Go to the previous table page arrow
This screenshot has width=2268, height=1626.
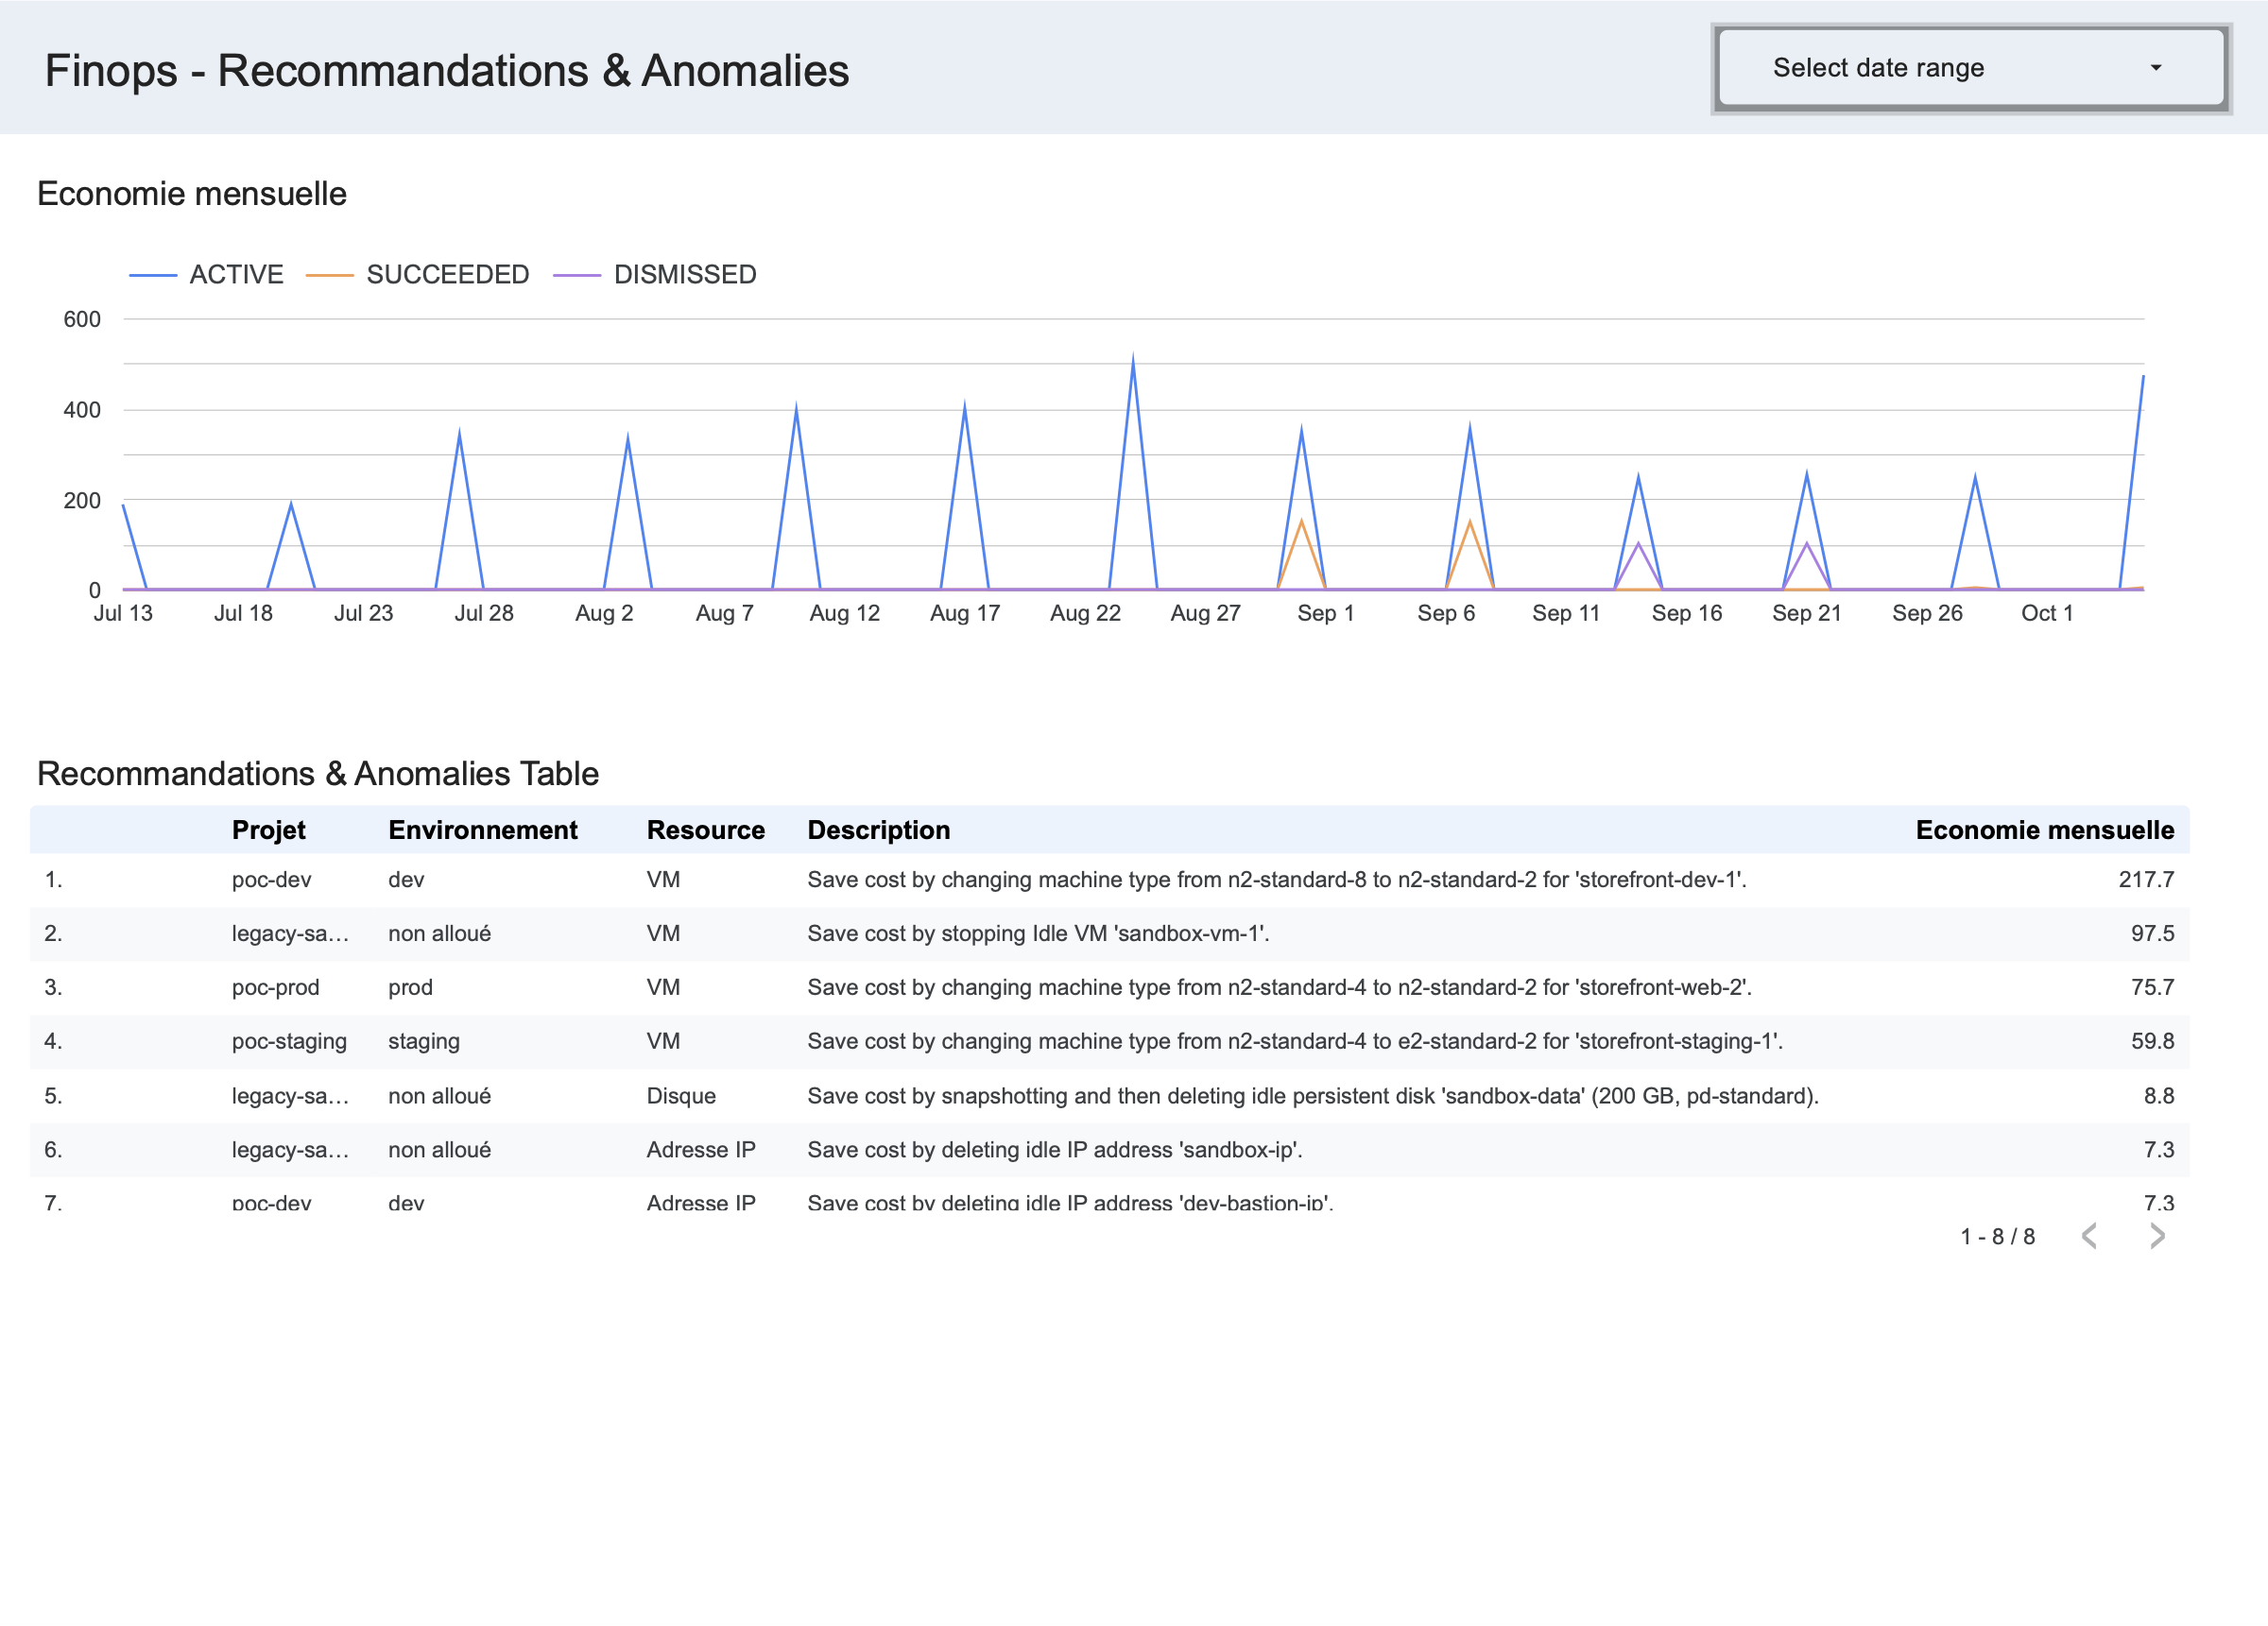2089,1236
